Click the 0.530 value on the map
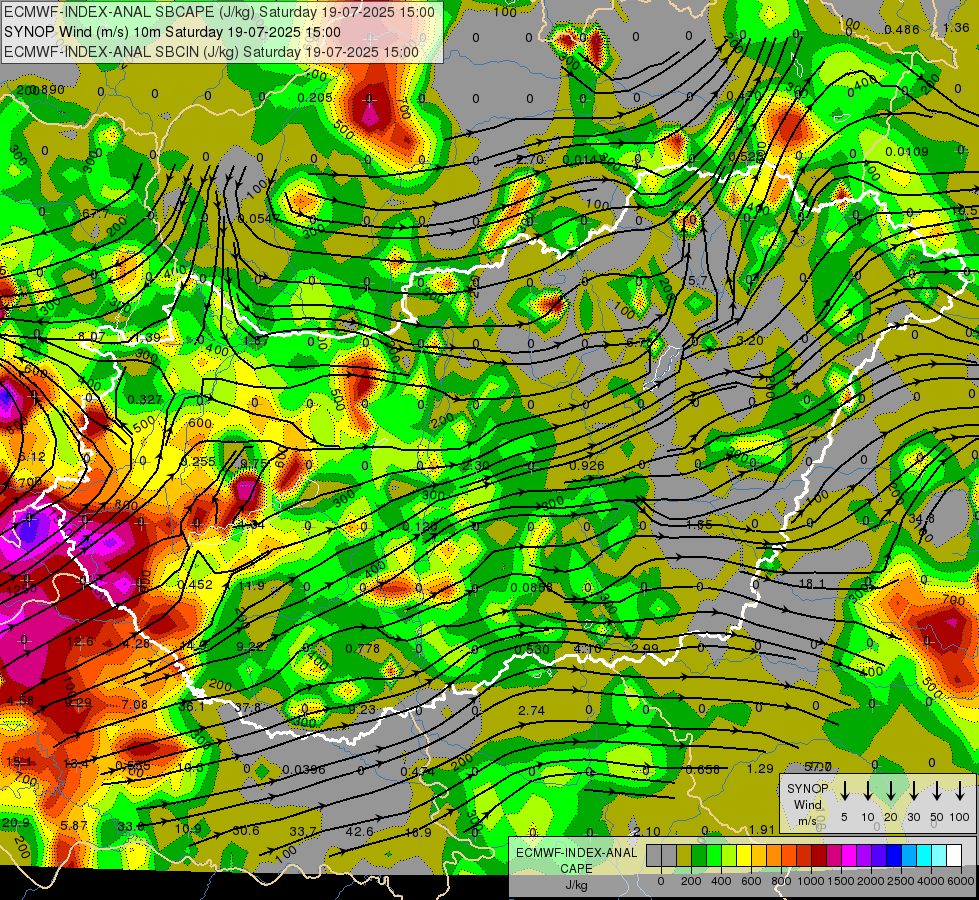Screen dimensions: 979x900 click(532, 650)
